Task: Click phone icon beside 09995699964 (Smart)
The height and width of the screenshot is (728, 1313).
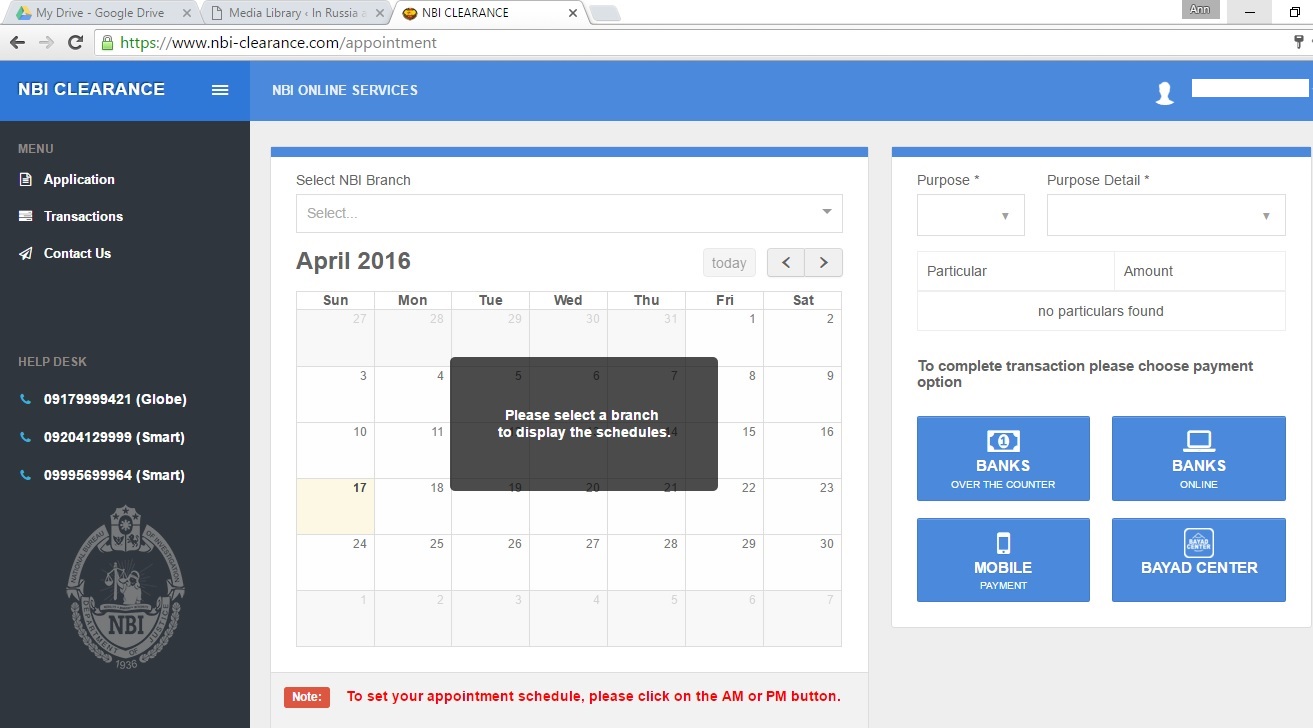Action: [26, 476]
